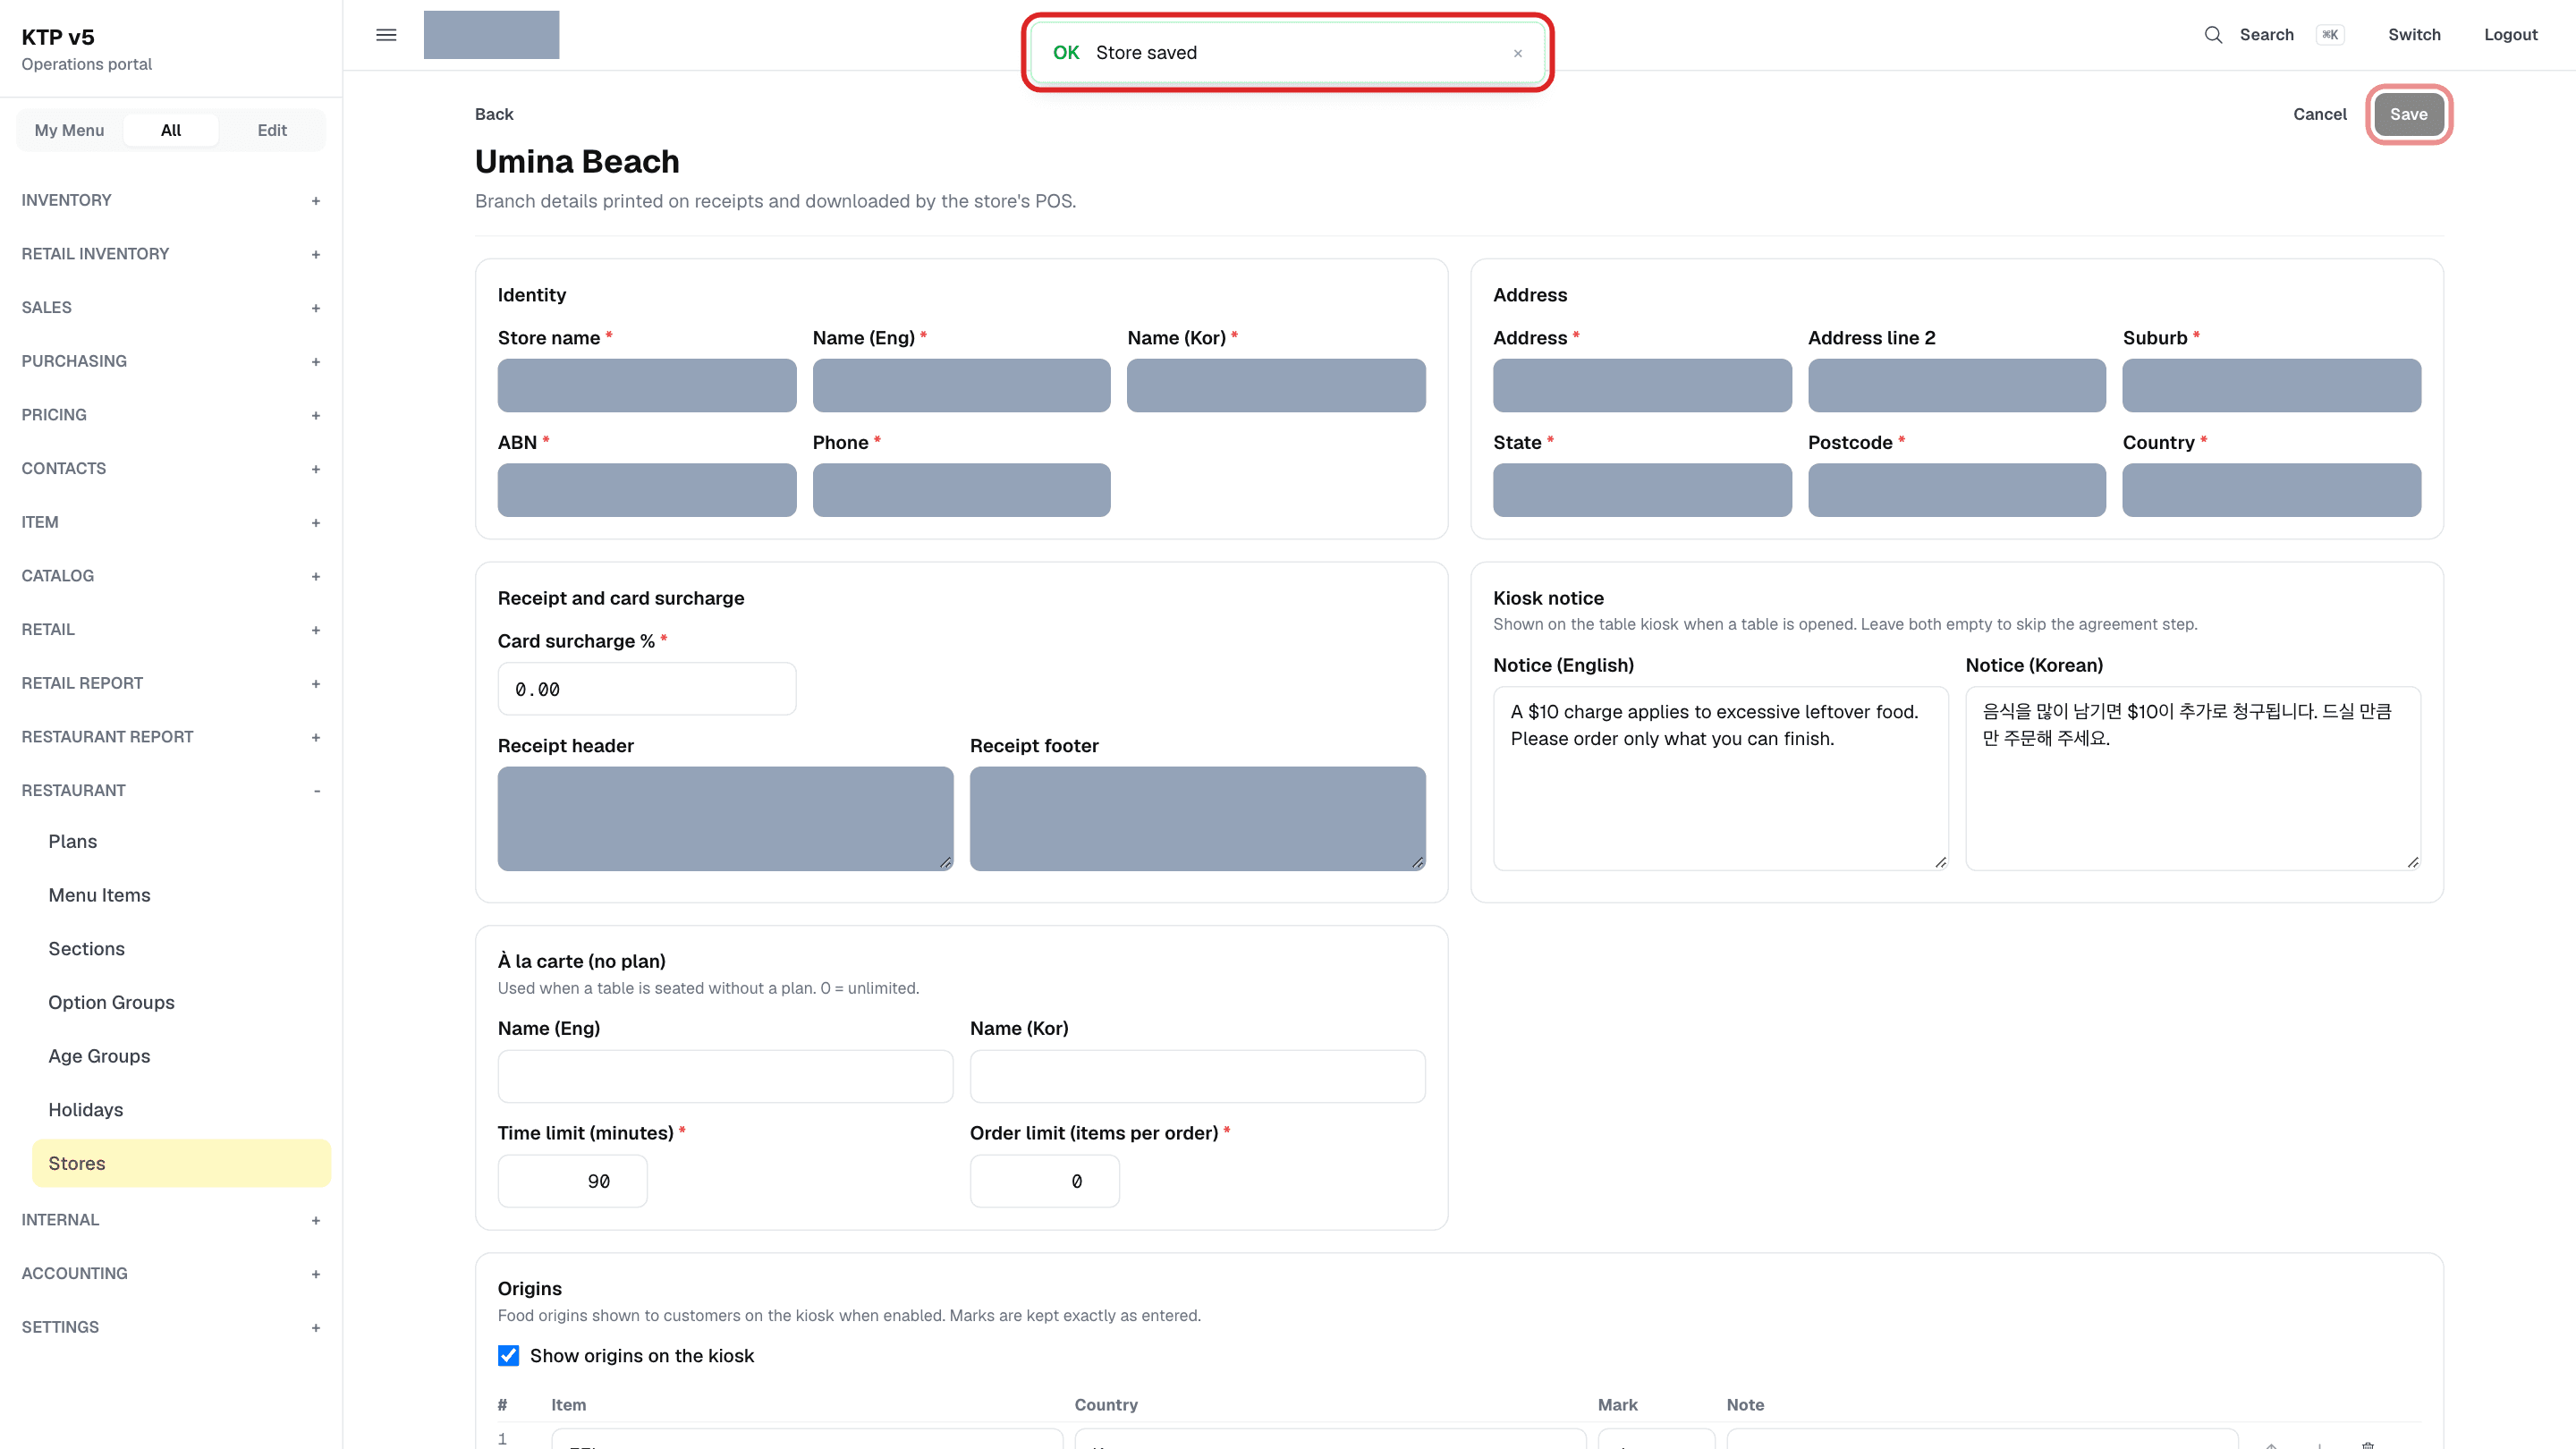Click Logout in top bar
The height and width of the screenshot is (1449, 2576).
pyautogui.click(x=2510, y=35)
